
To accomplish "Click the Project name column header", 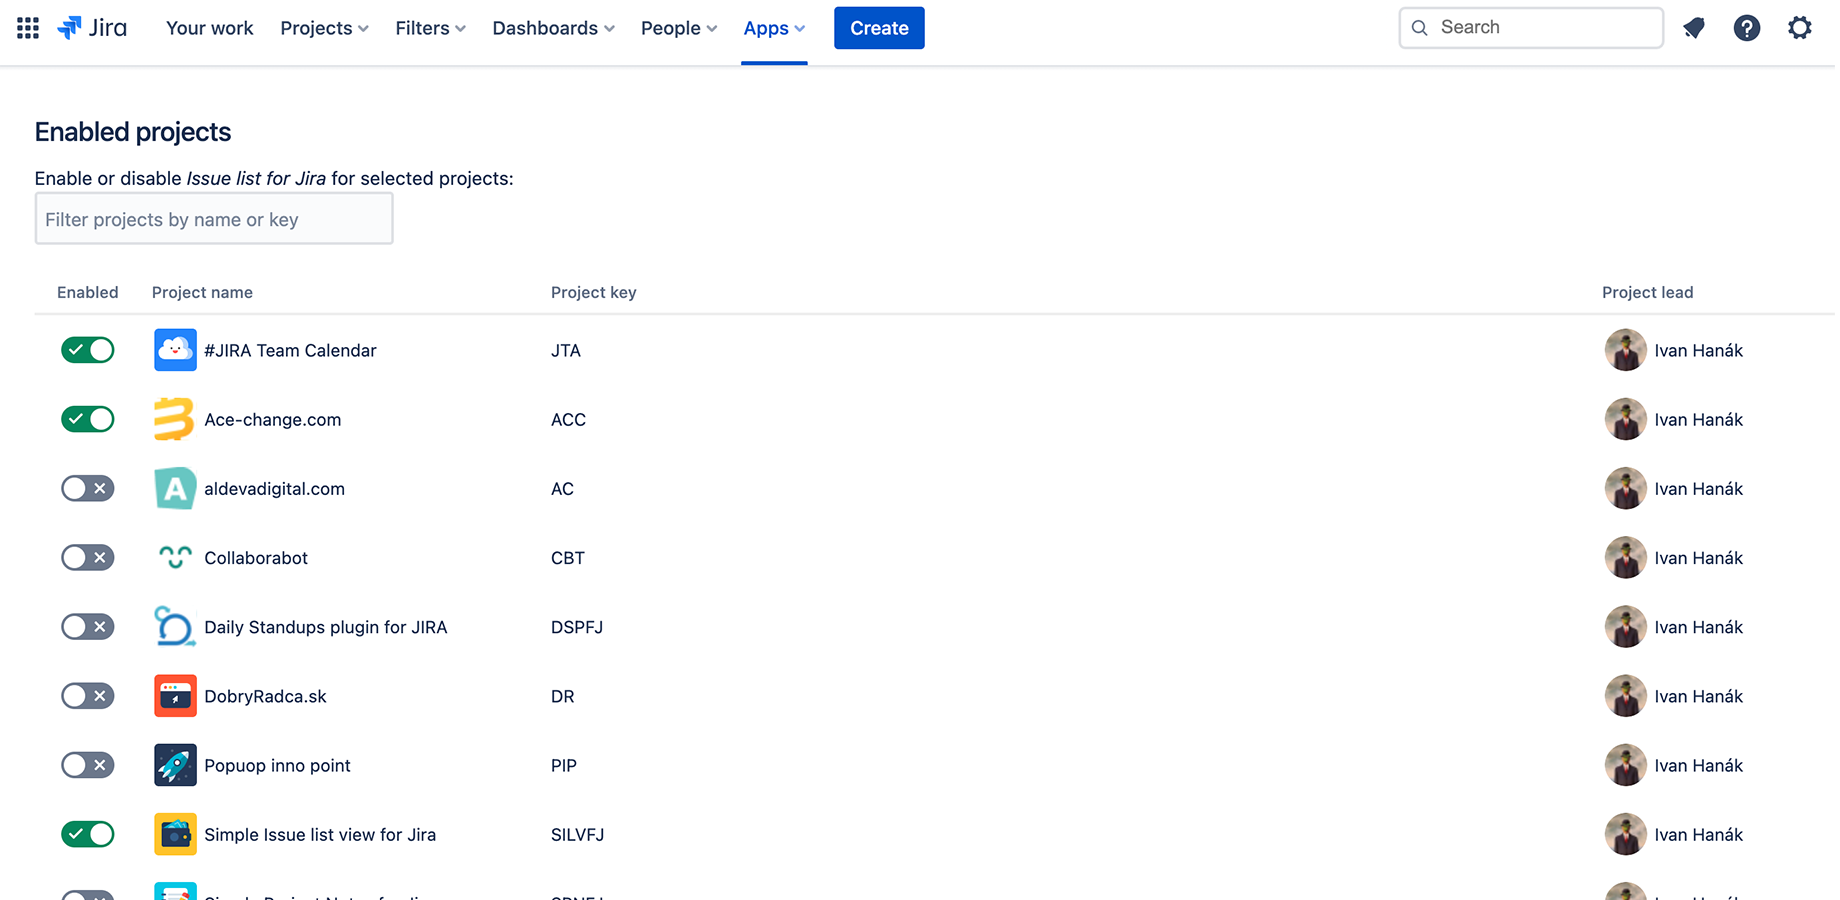I will (202, 292).
